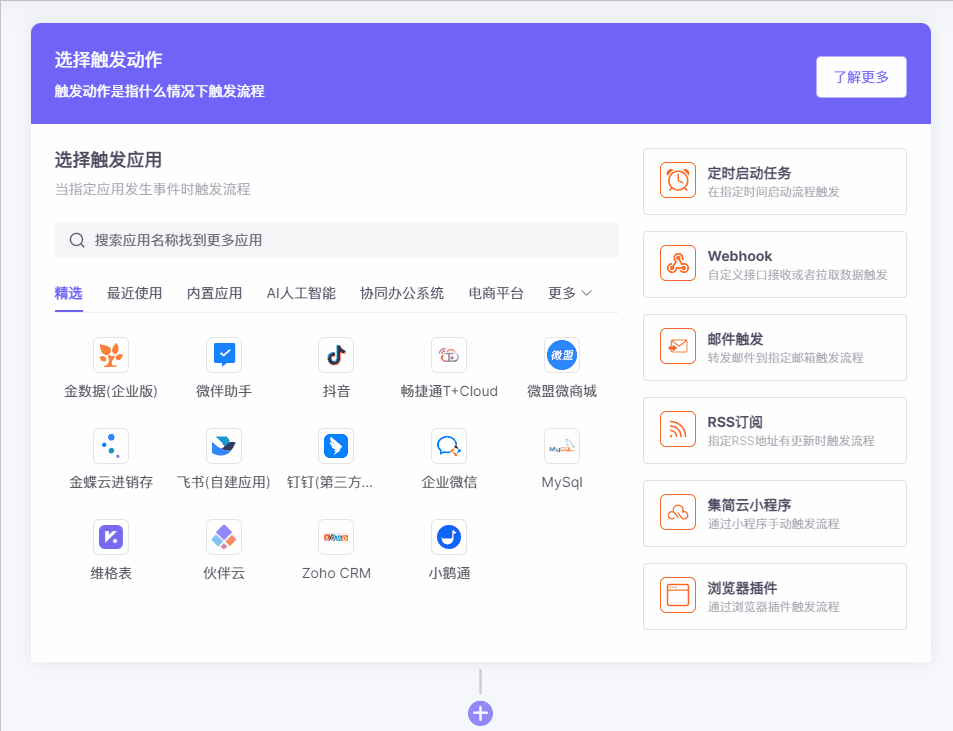
Task: Choose the Zoho CRM app icon
Action: point(336,537)
